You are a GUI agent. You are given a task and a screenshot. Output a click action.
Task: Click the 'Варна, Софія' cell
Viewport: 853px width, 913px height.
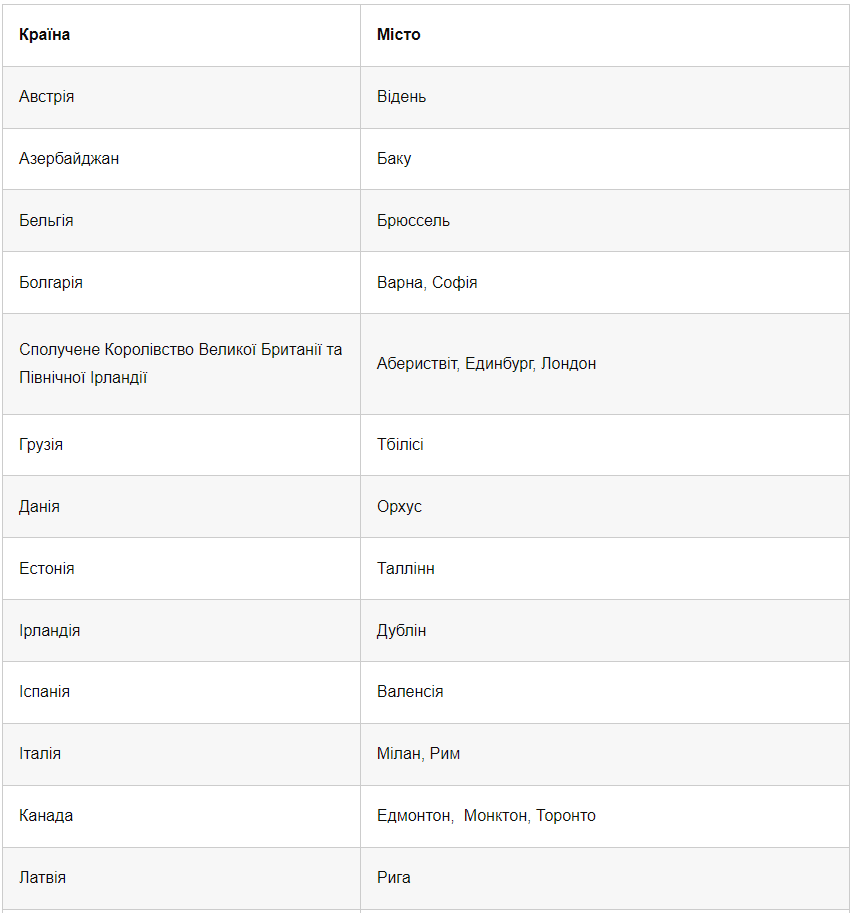point(427,283)
